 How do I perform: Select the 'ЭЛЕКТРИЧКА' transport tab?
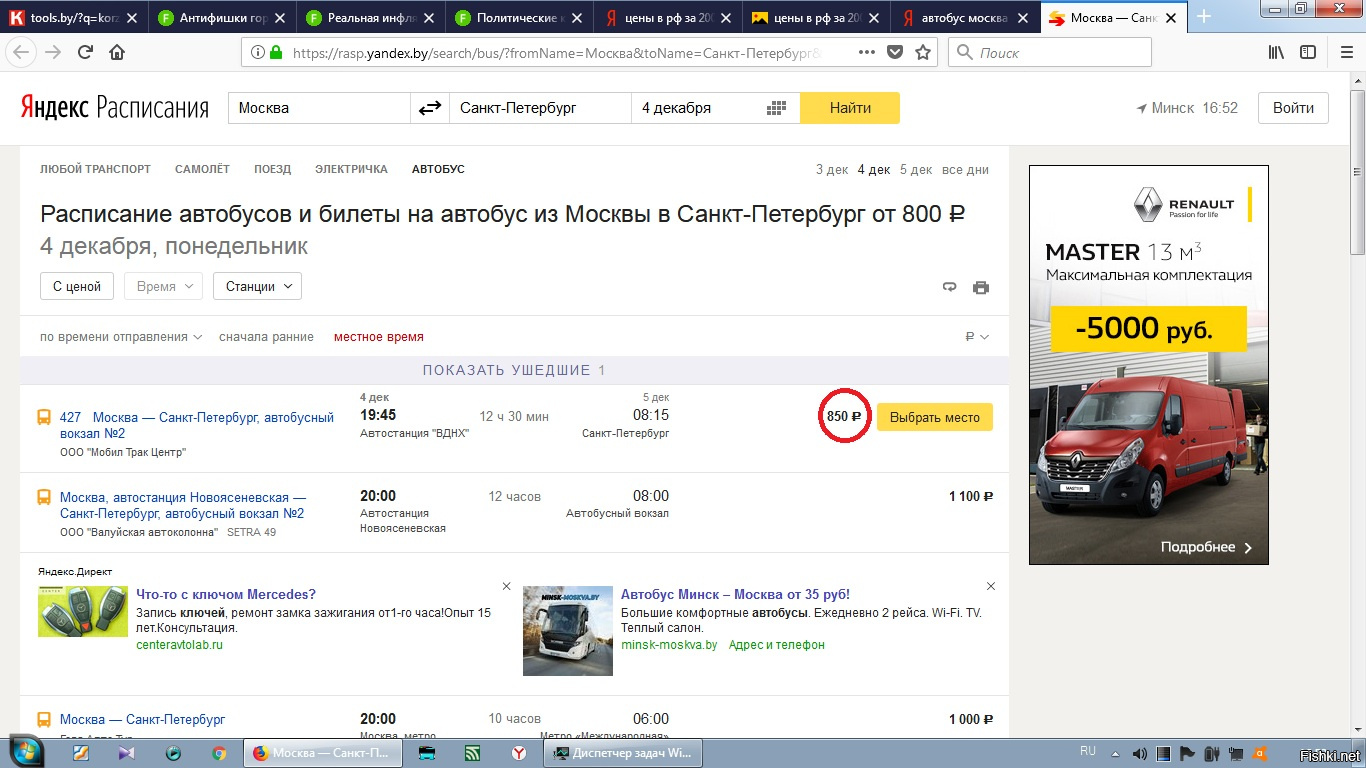click(351, 170)
